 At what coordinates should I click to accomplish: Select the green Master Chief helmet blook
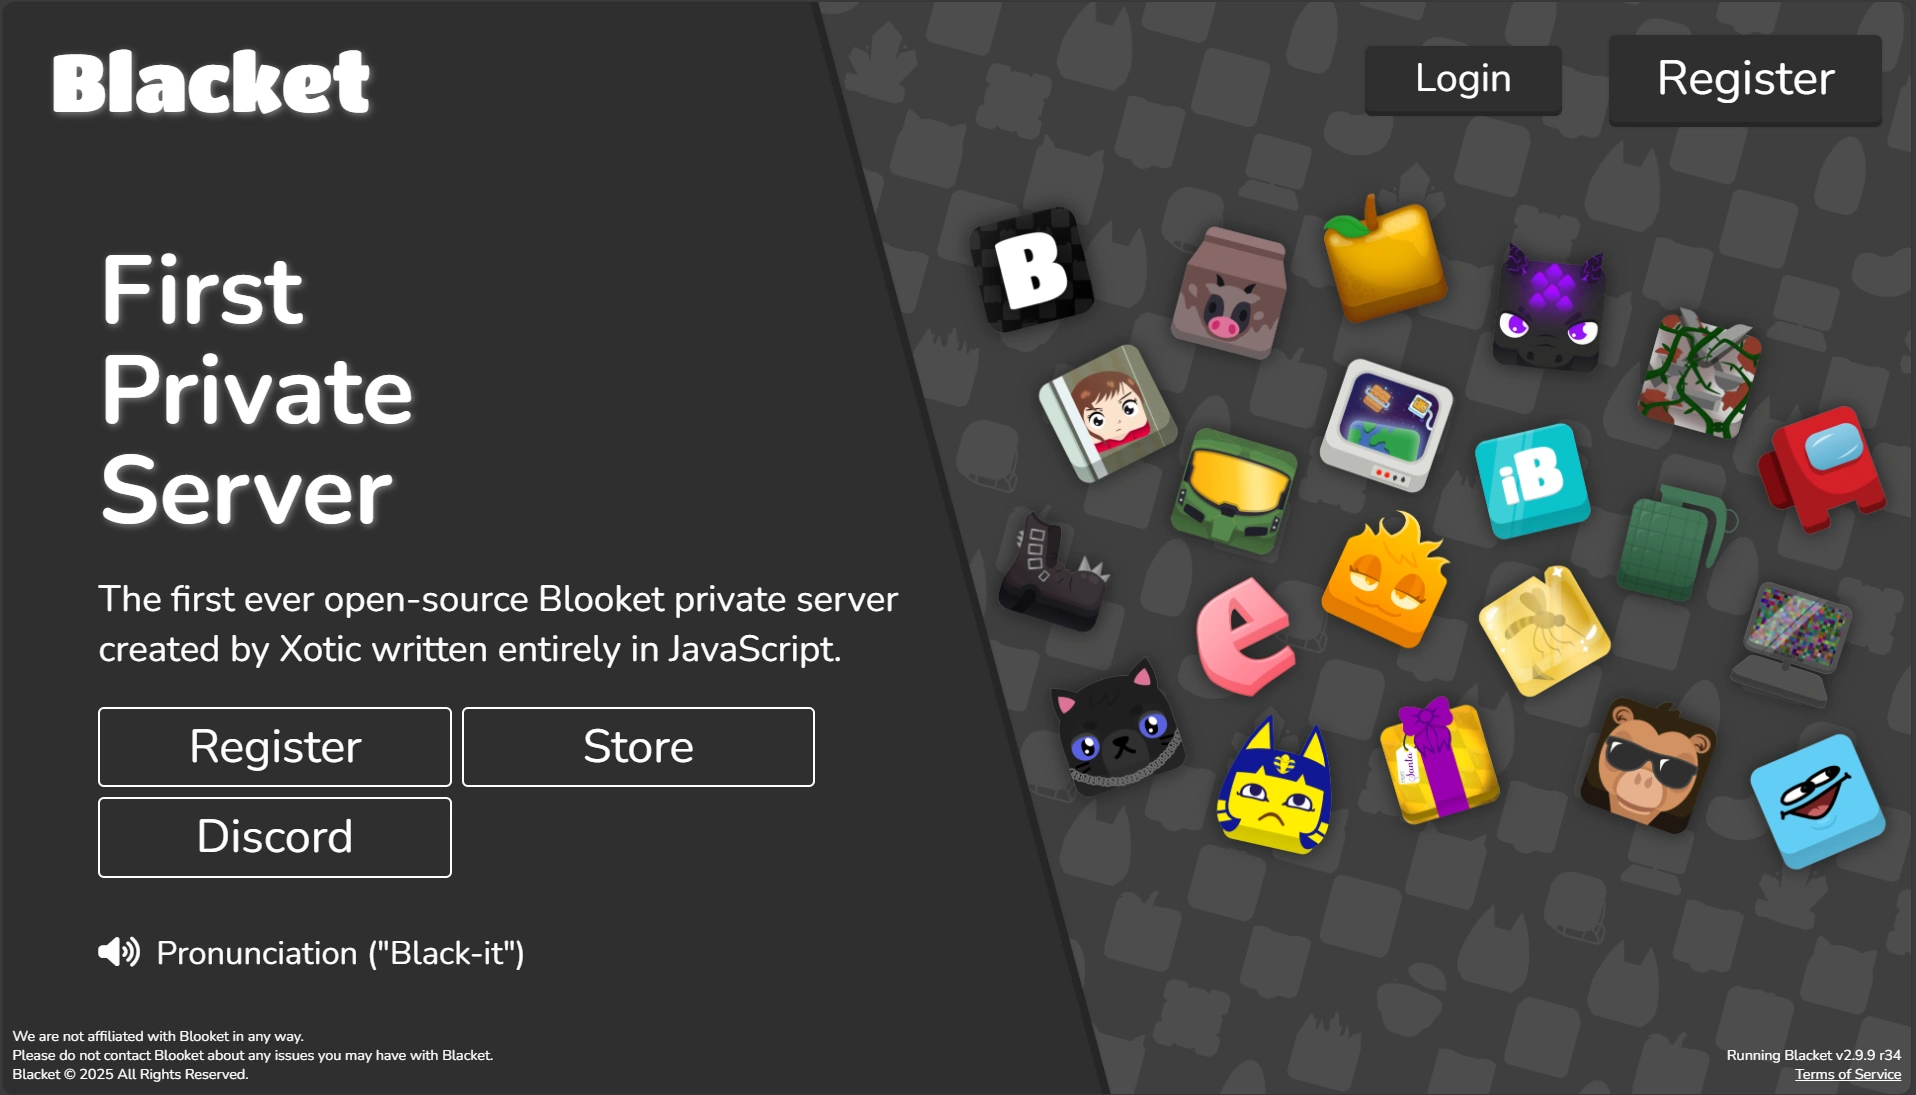click(x=1234, y=491)
